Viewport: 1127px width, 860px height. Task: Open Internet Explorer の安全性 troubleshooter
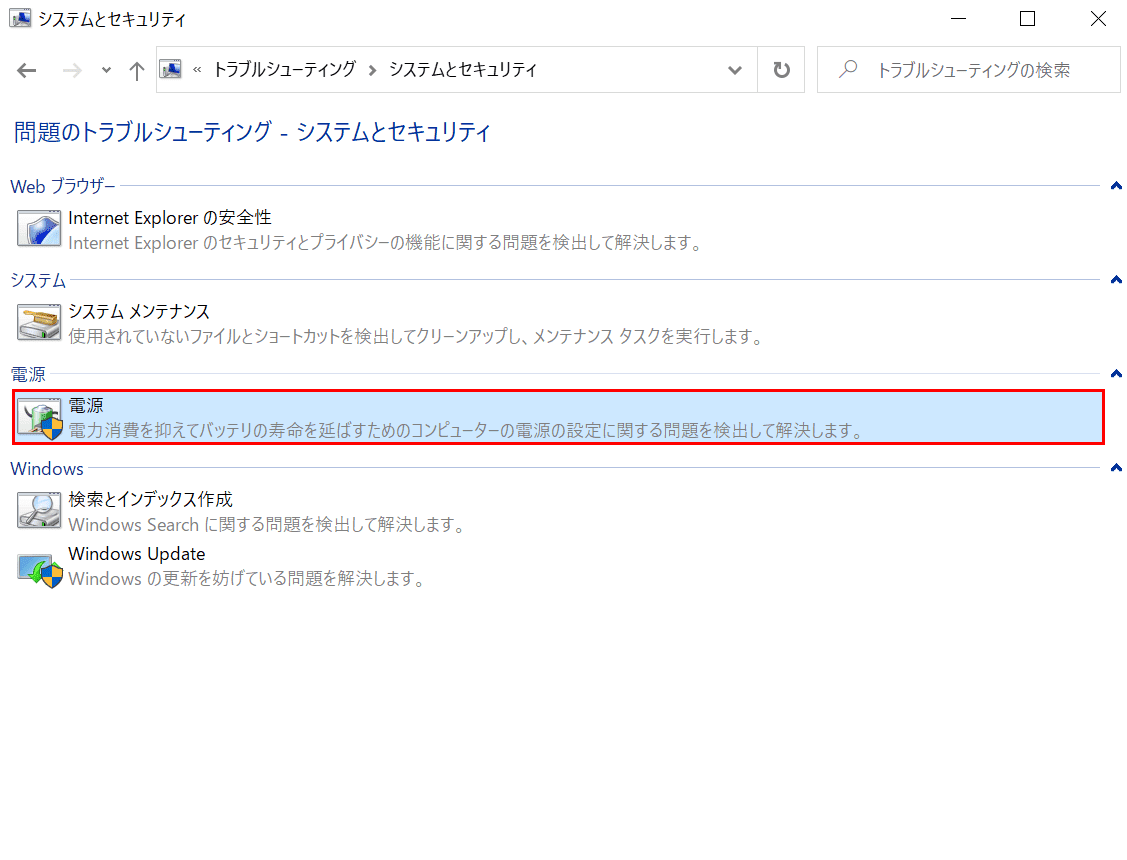pyautogui.click(x=170, y=218)
